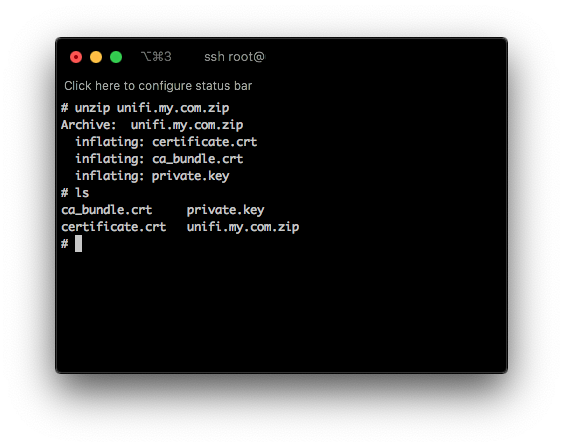Click the ⌥⌘3 window shortcut indicator
Screen dimensions: 563x447
tap(156, 57)
